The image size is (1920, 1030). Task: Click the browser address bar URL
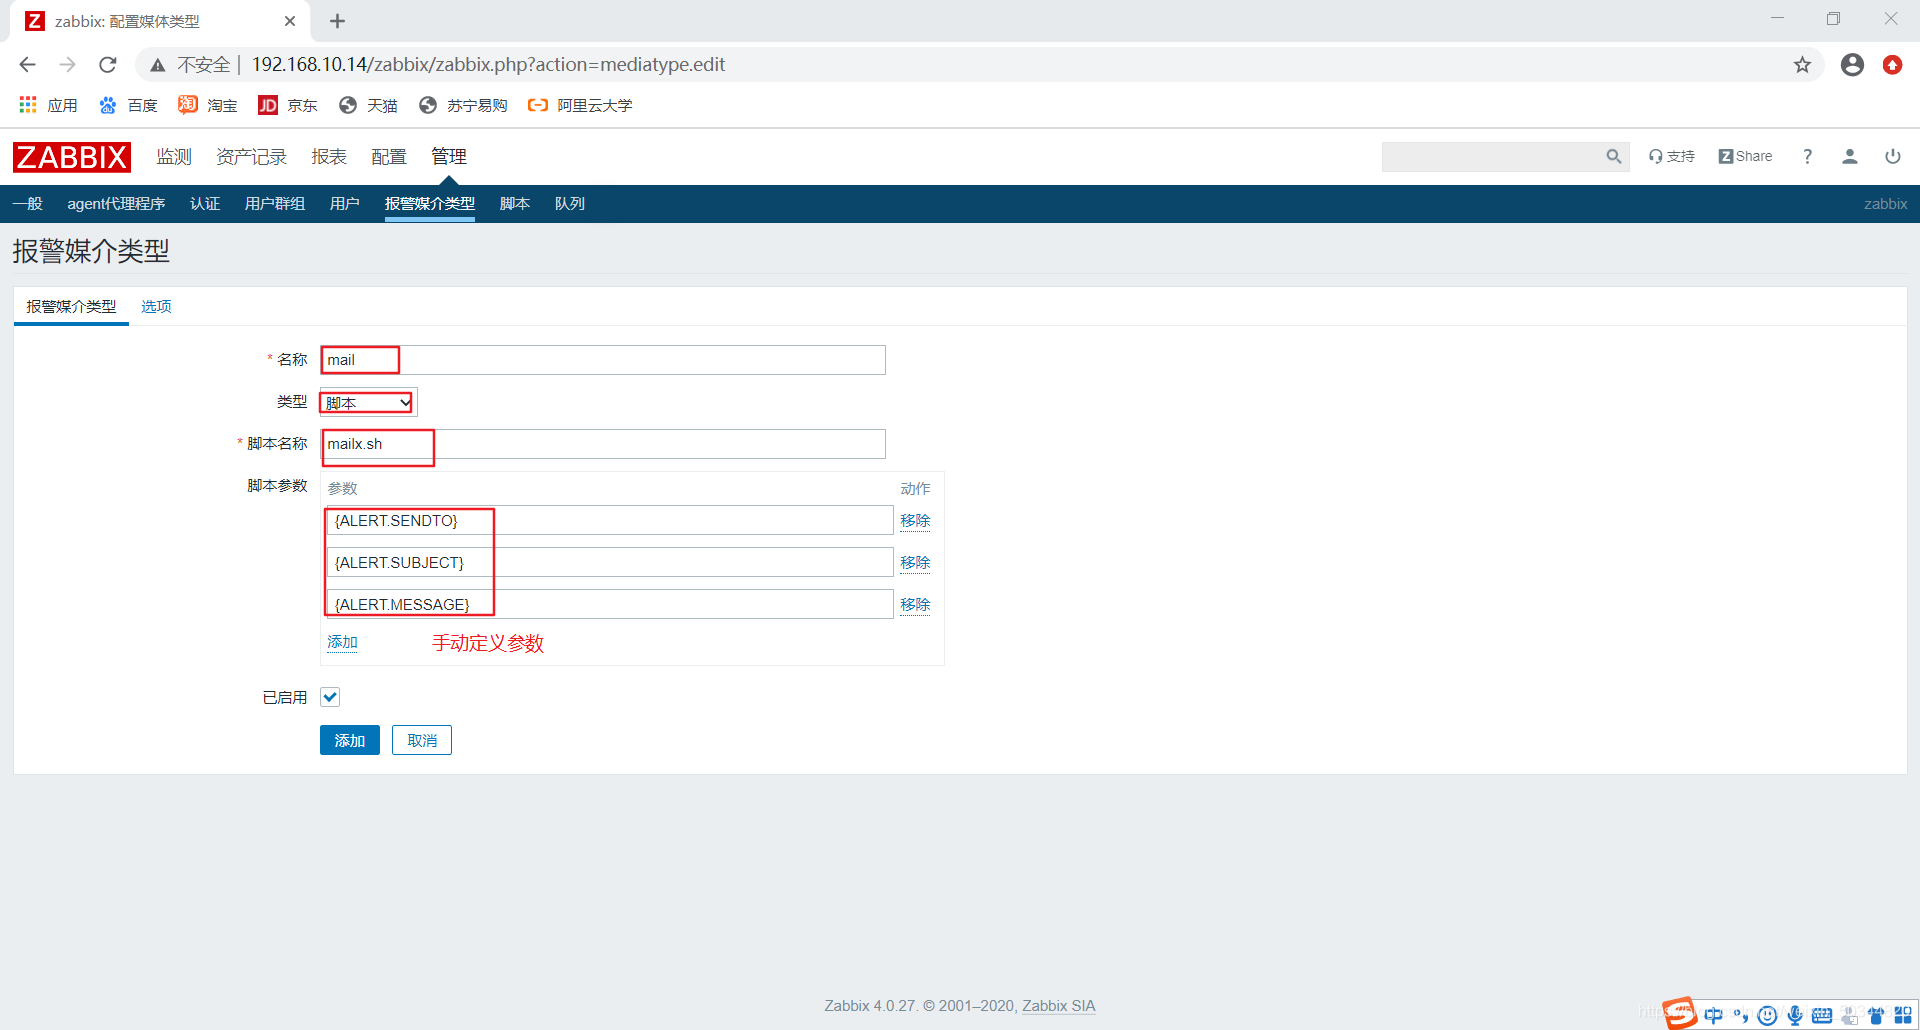[x=488, y=65]
